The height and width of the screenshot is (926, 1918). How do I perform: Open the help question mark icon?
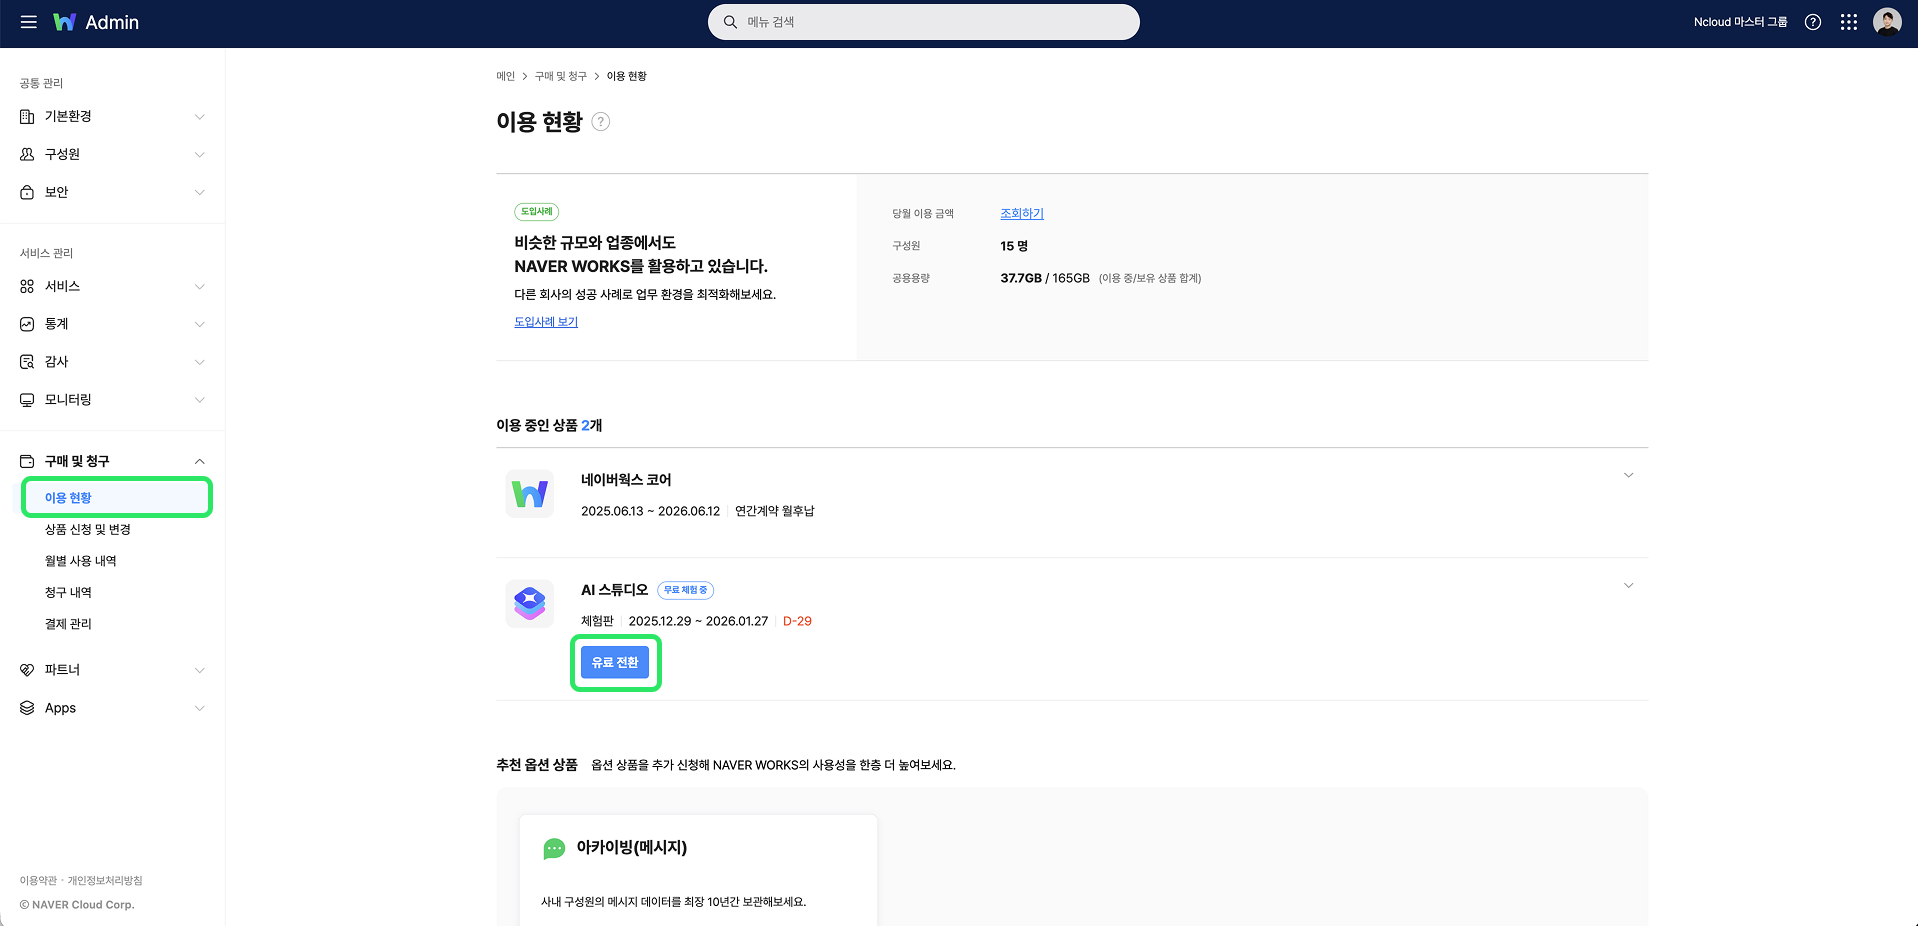point(1813,22)
